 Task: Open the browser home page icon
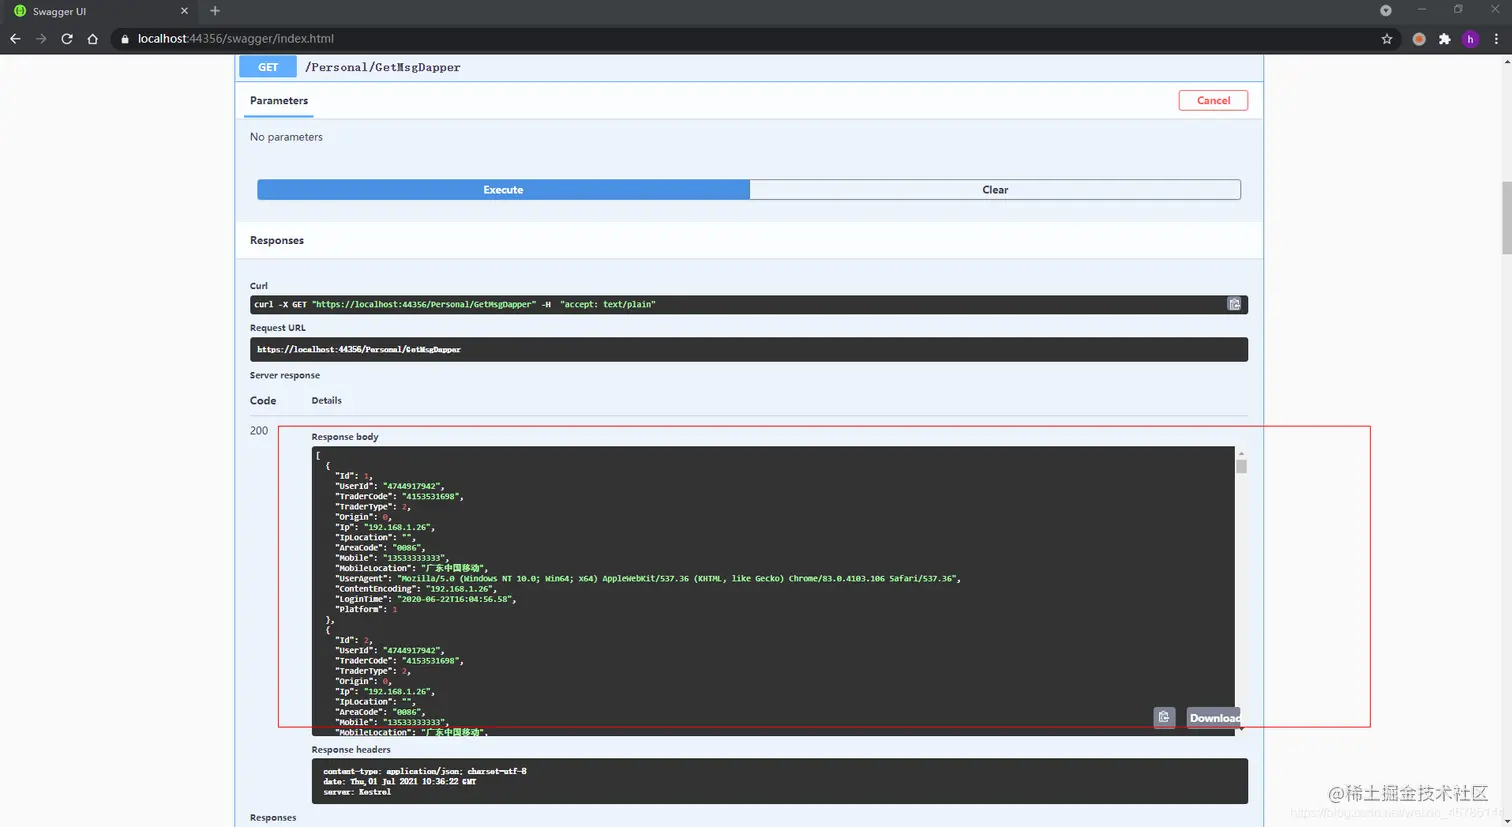93,39
